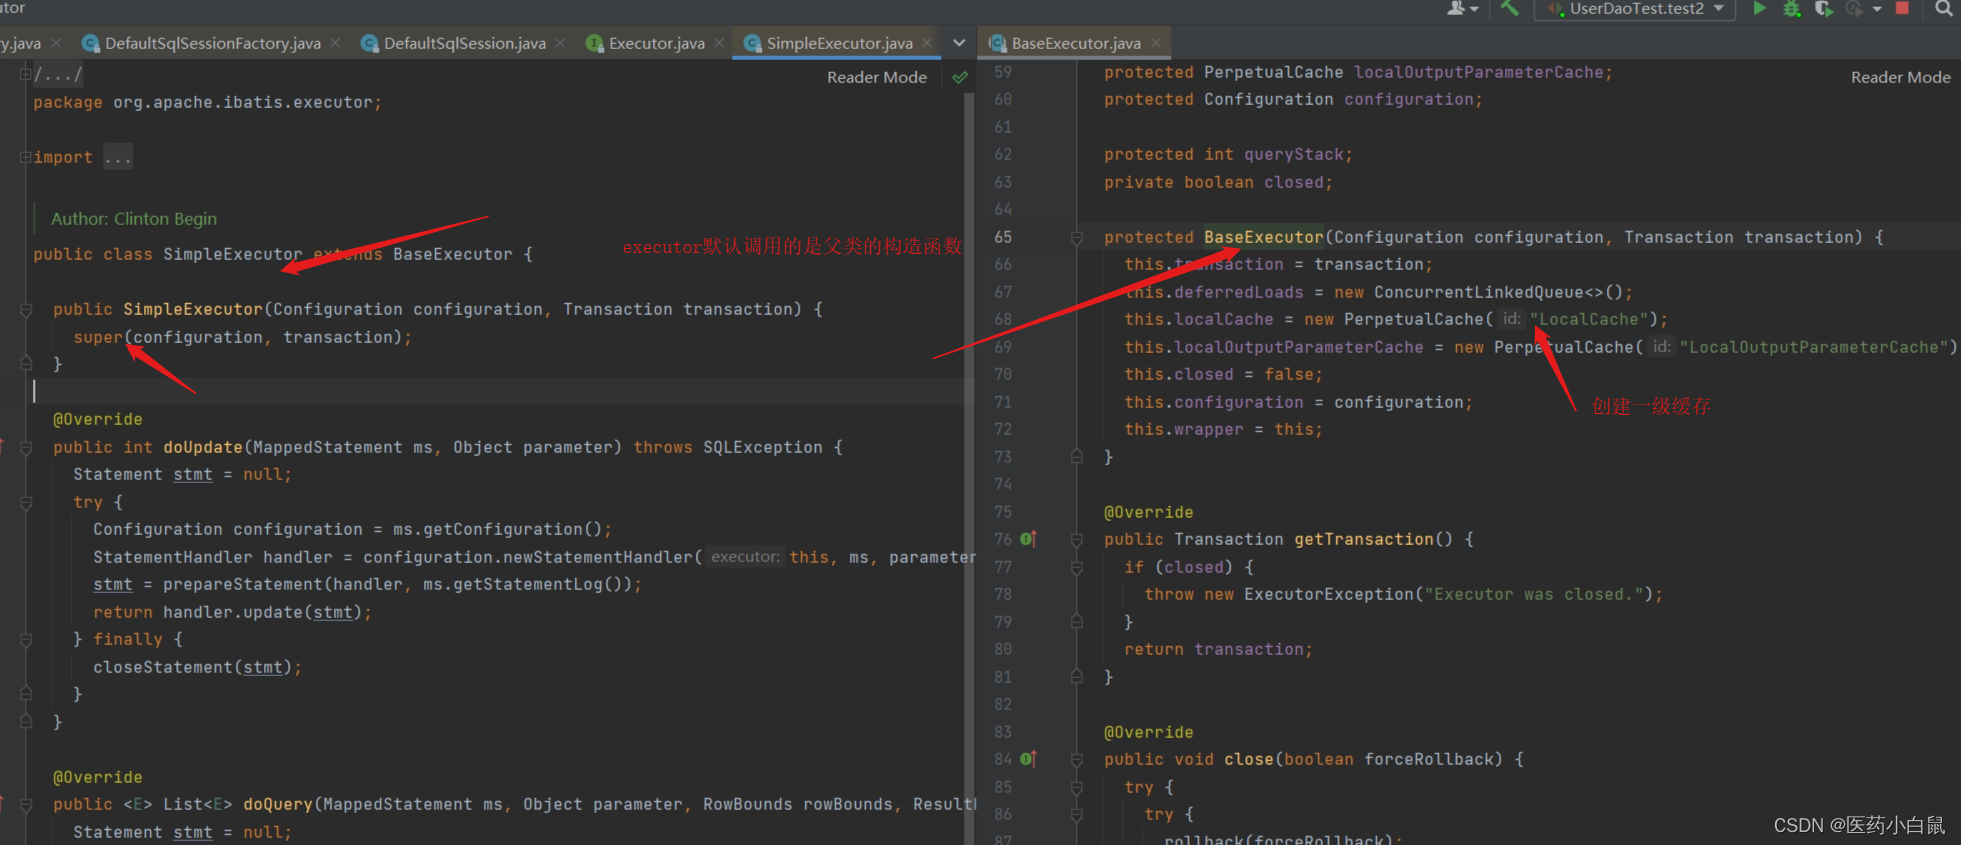Viewport: 1961px width, 845px height.
Task: Collapse the SimpleExecutor constructor fold
Action: (26, 310)
